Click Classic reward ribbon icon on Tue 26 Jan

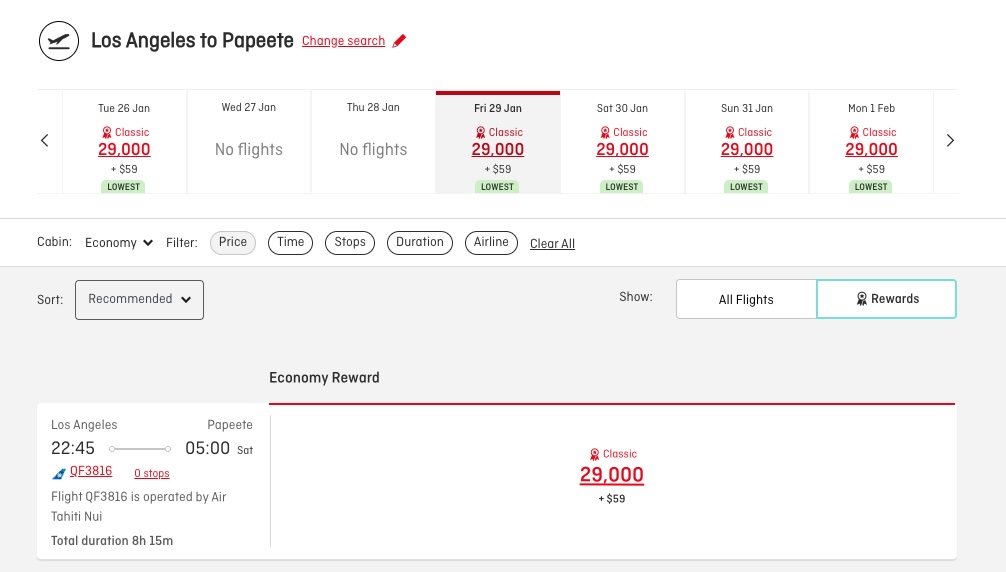point(107,132)
